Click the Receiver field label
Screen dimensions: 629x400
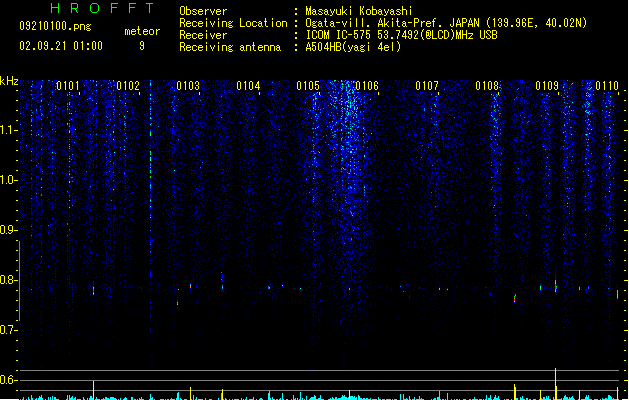(203, 35)
